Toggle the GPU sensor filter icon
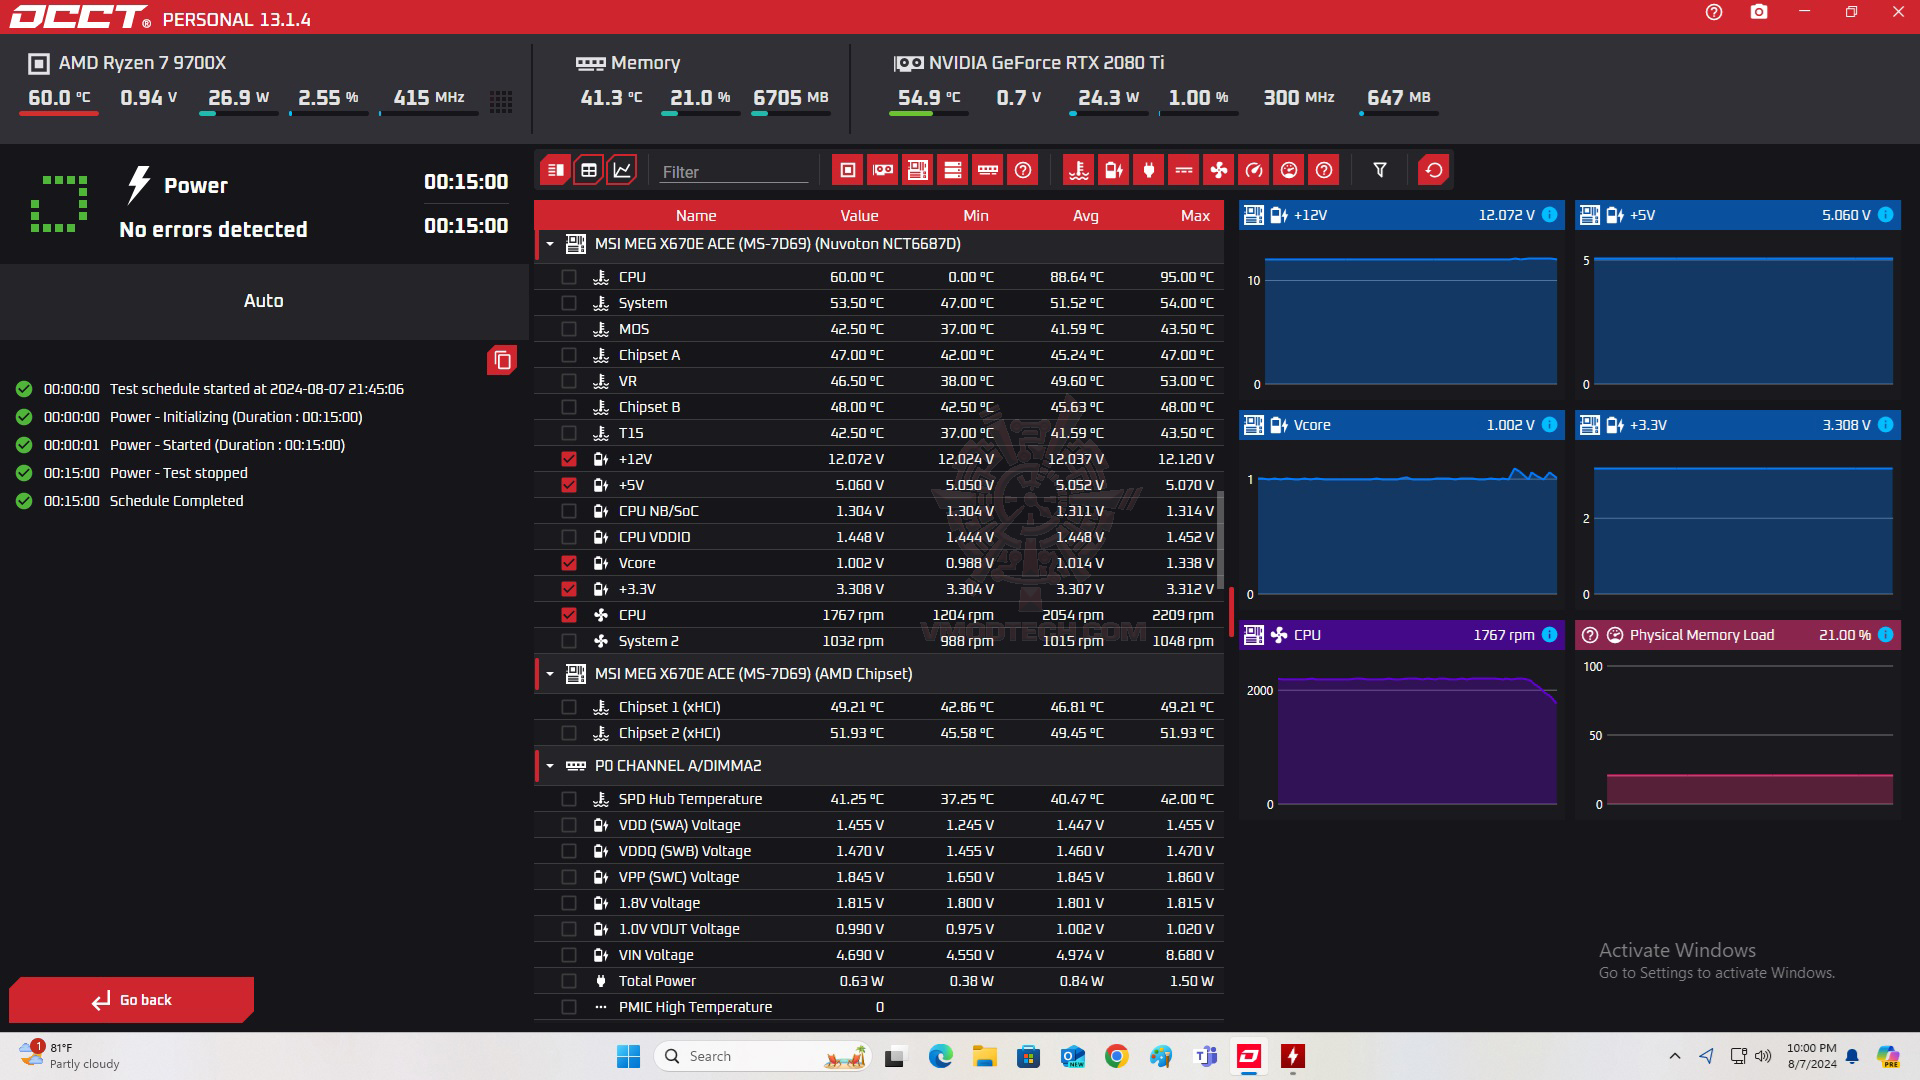Image resolution: width=1920 pixels, height=1080 pixels. tap(882, 170)
